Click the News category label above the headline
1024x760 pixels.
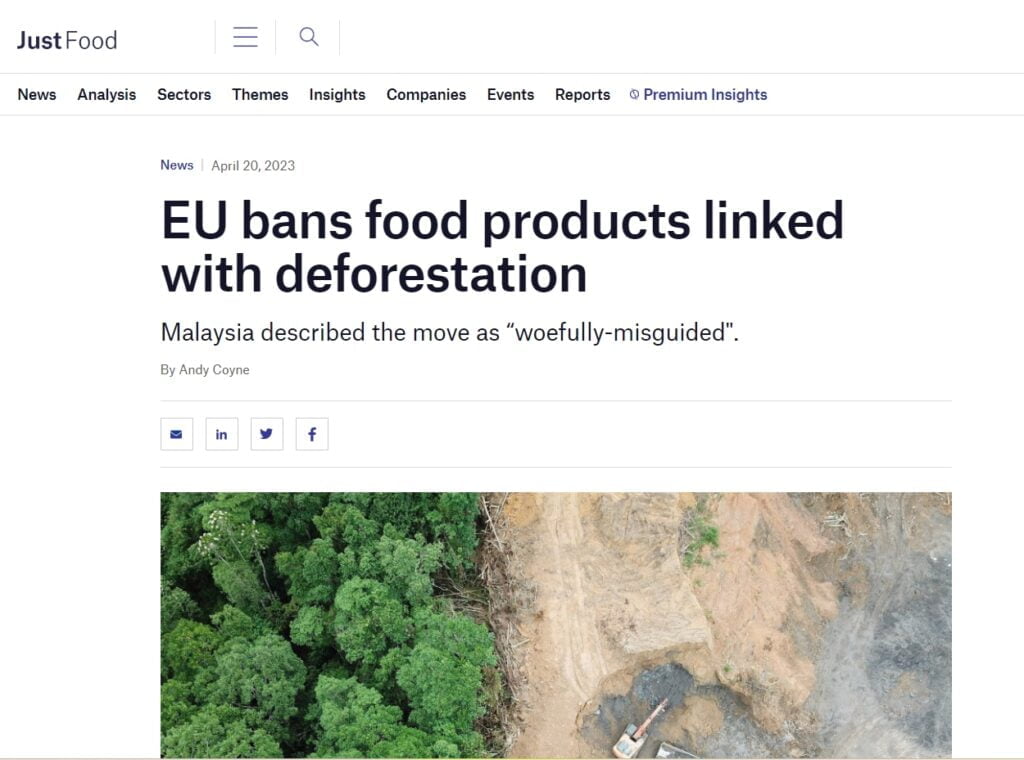pos(176,165)
